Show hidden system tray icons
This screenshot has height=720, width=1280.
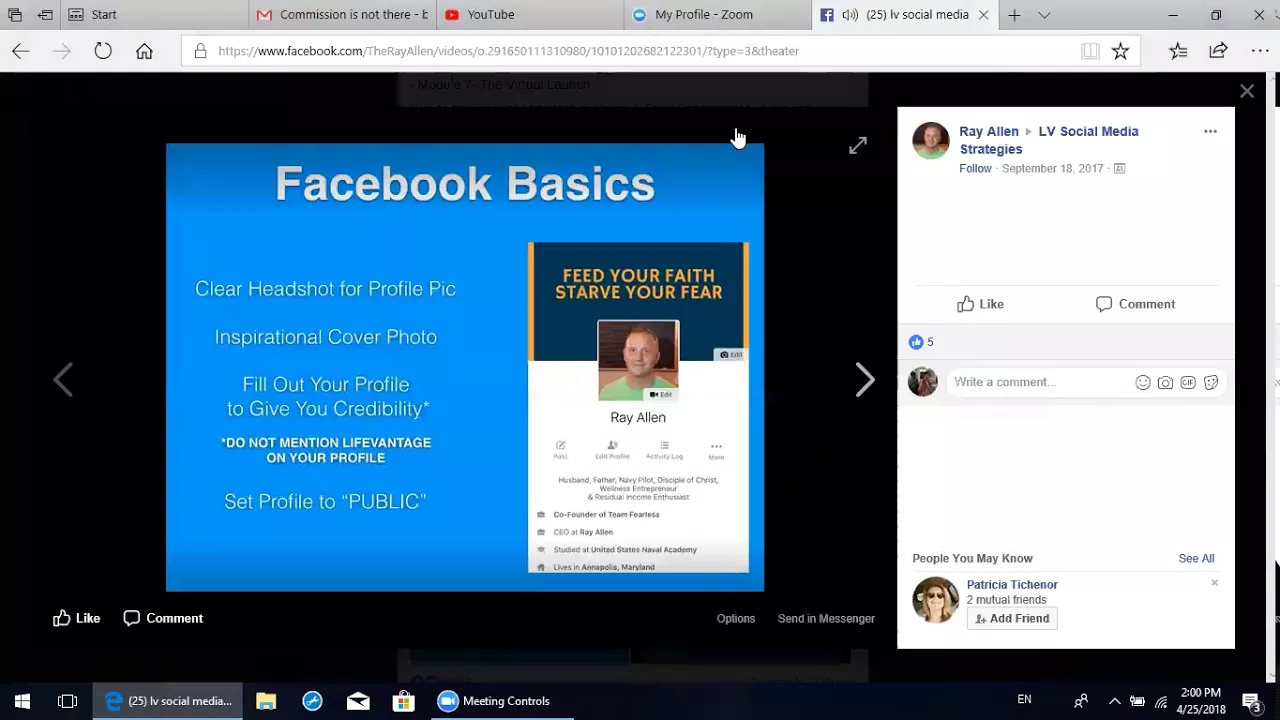(1114, 701)
